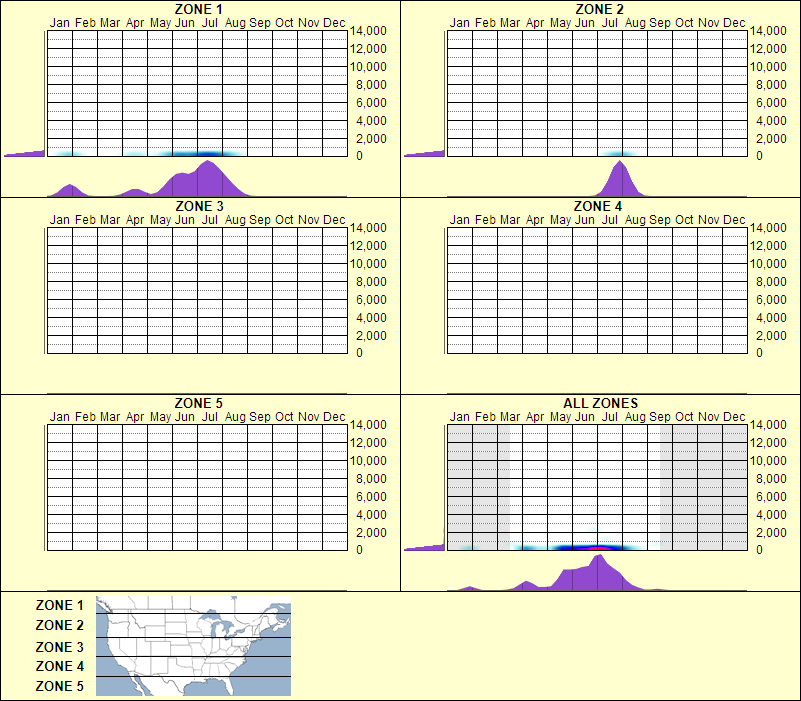801x701 pixels.
Task: Click the ZONE 5 legend label
Action: click(x=58, y=686)
